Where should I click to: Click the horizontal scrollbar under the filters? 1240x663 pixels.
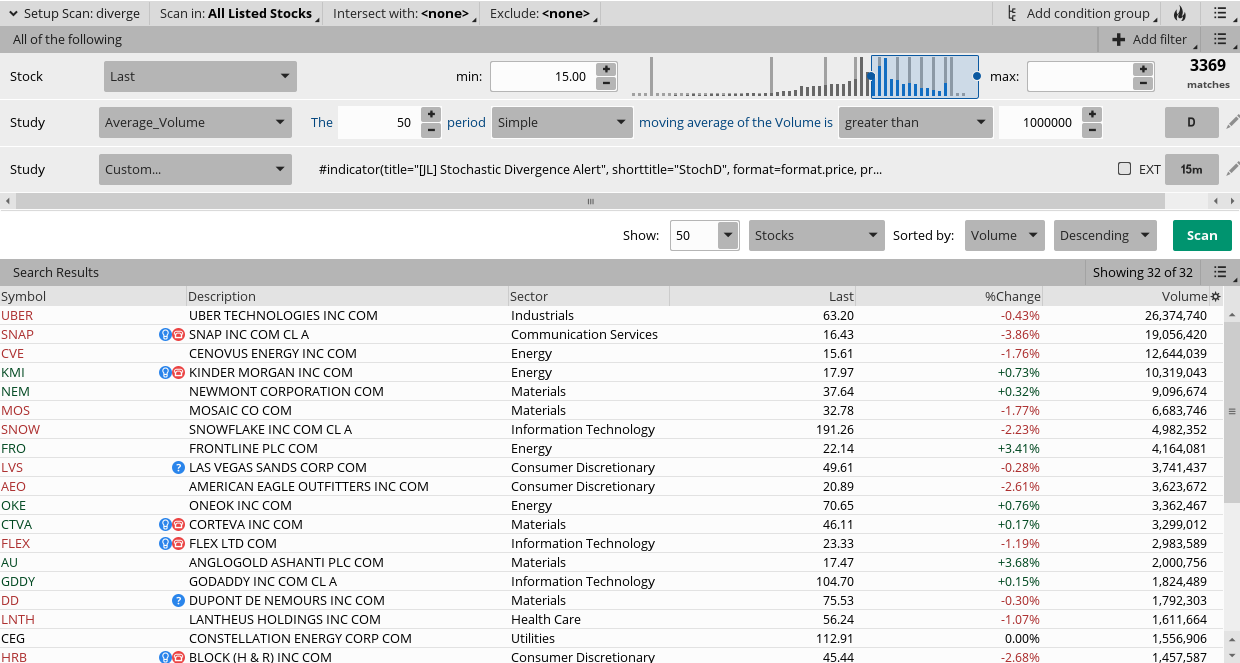(590, 201)
